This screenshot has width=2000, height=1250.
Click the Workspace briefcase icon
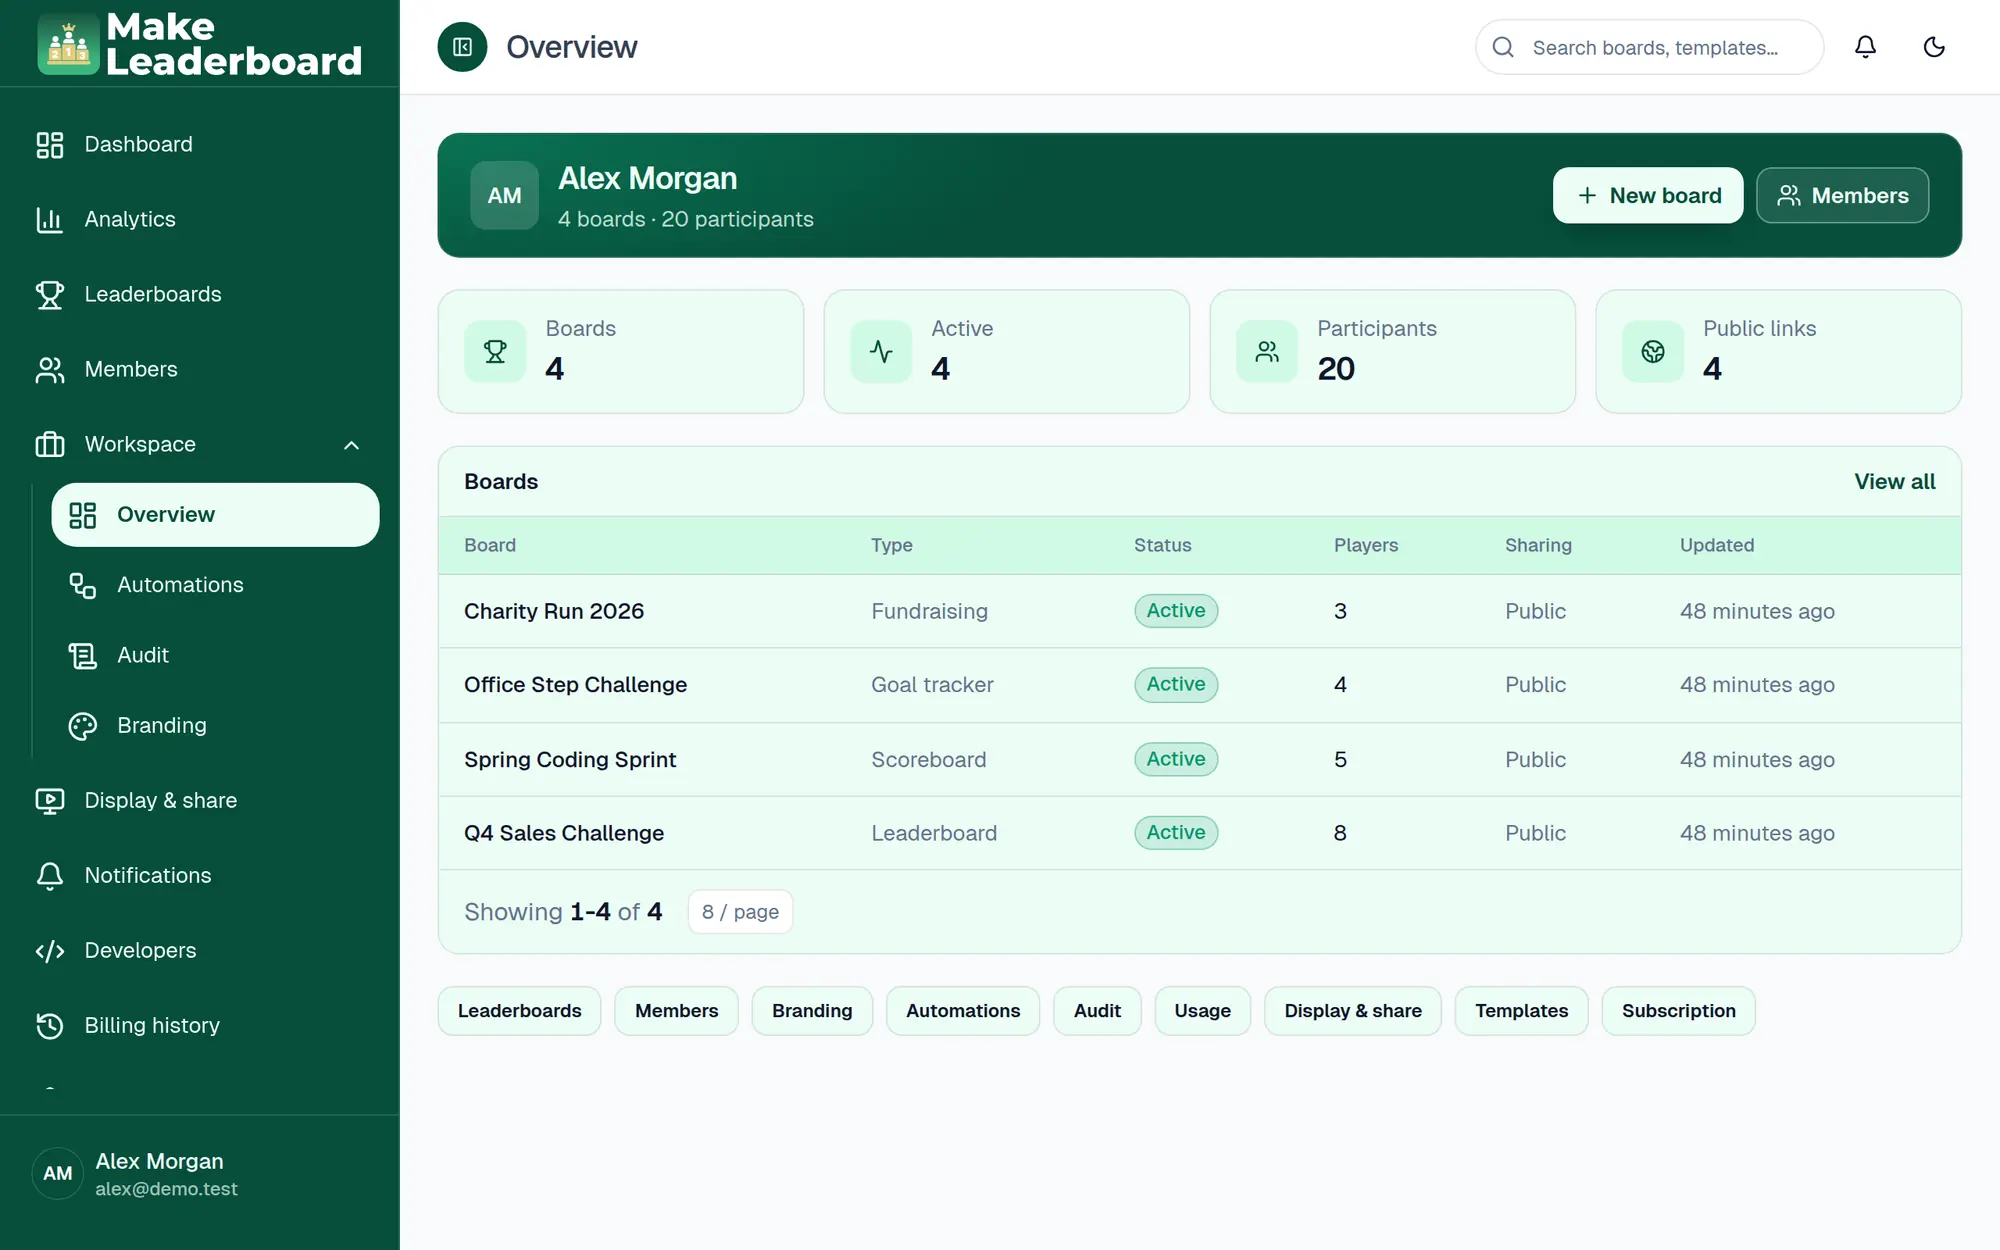click(x=50, y=445)
